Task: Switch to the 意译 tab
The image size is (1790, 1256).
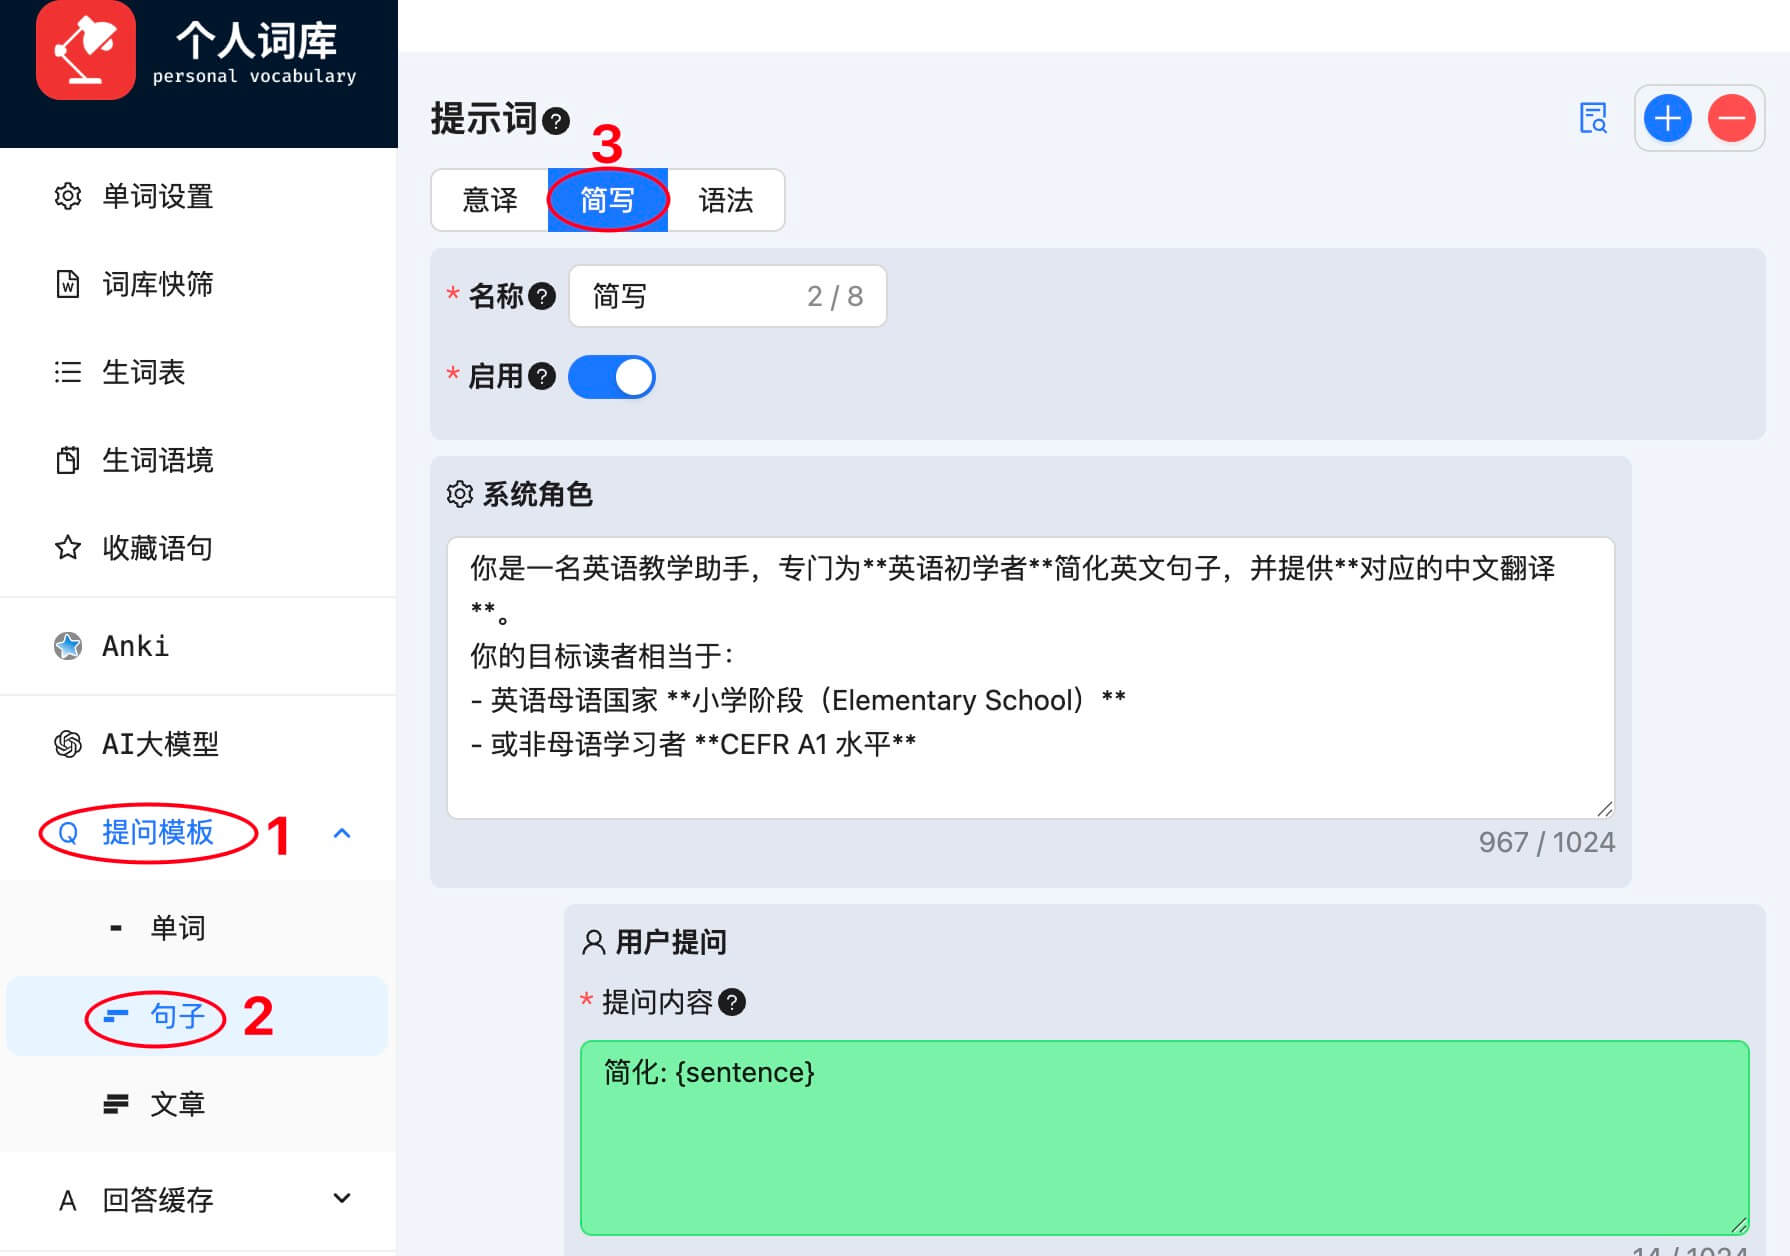Action: (x=489, y=200)
